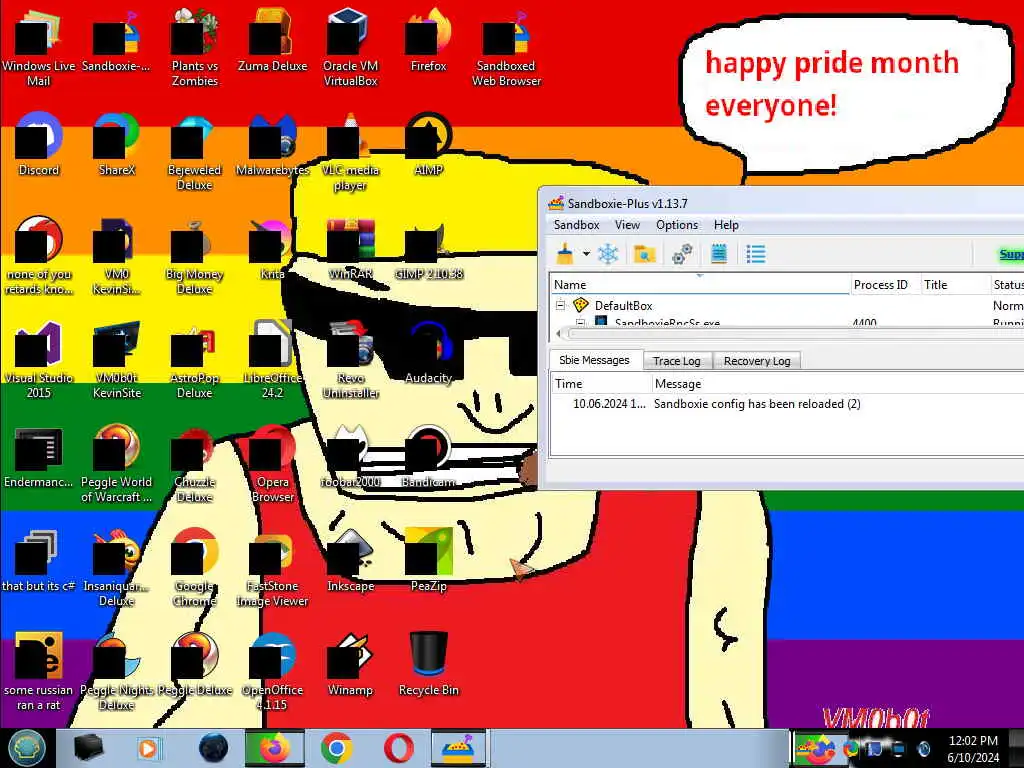The image size is (1024, 768).
Task: Select the Plants vs Zombies desktop icon
Action: click(195, 49)
